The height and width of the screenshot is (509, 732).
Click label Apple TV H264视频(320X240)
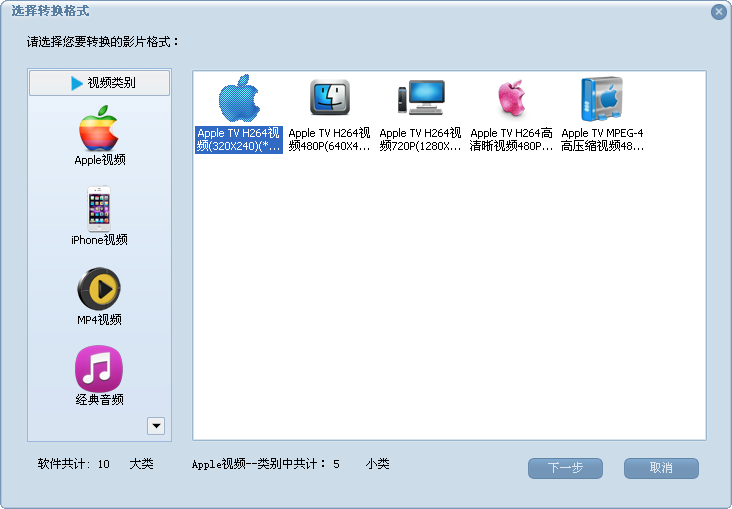tap(239, 140)
